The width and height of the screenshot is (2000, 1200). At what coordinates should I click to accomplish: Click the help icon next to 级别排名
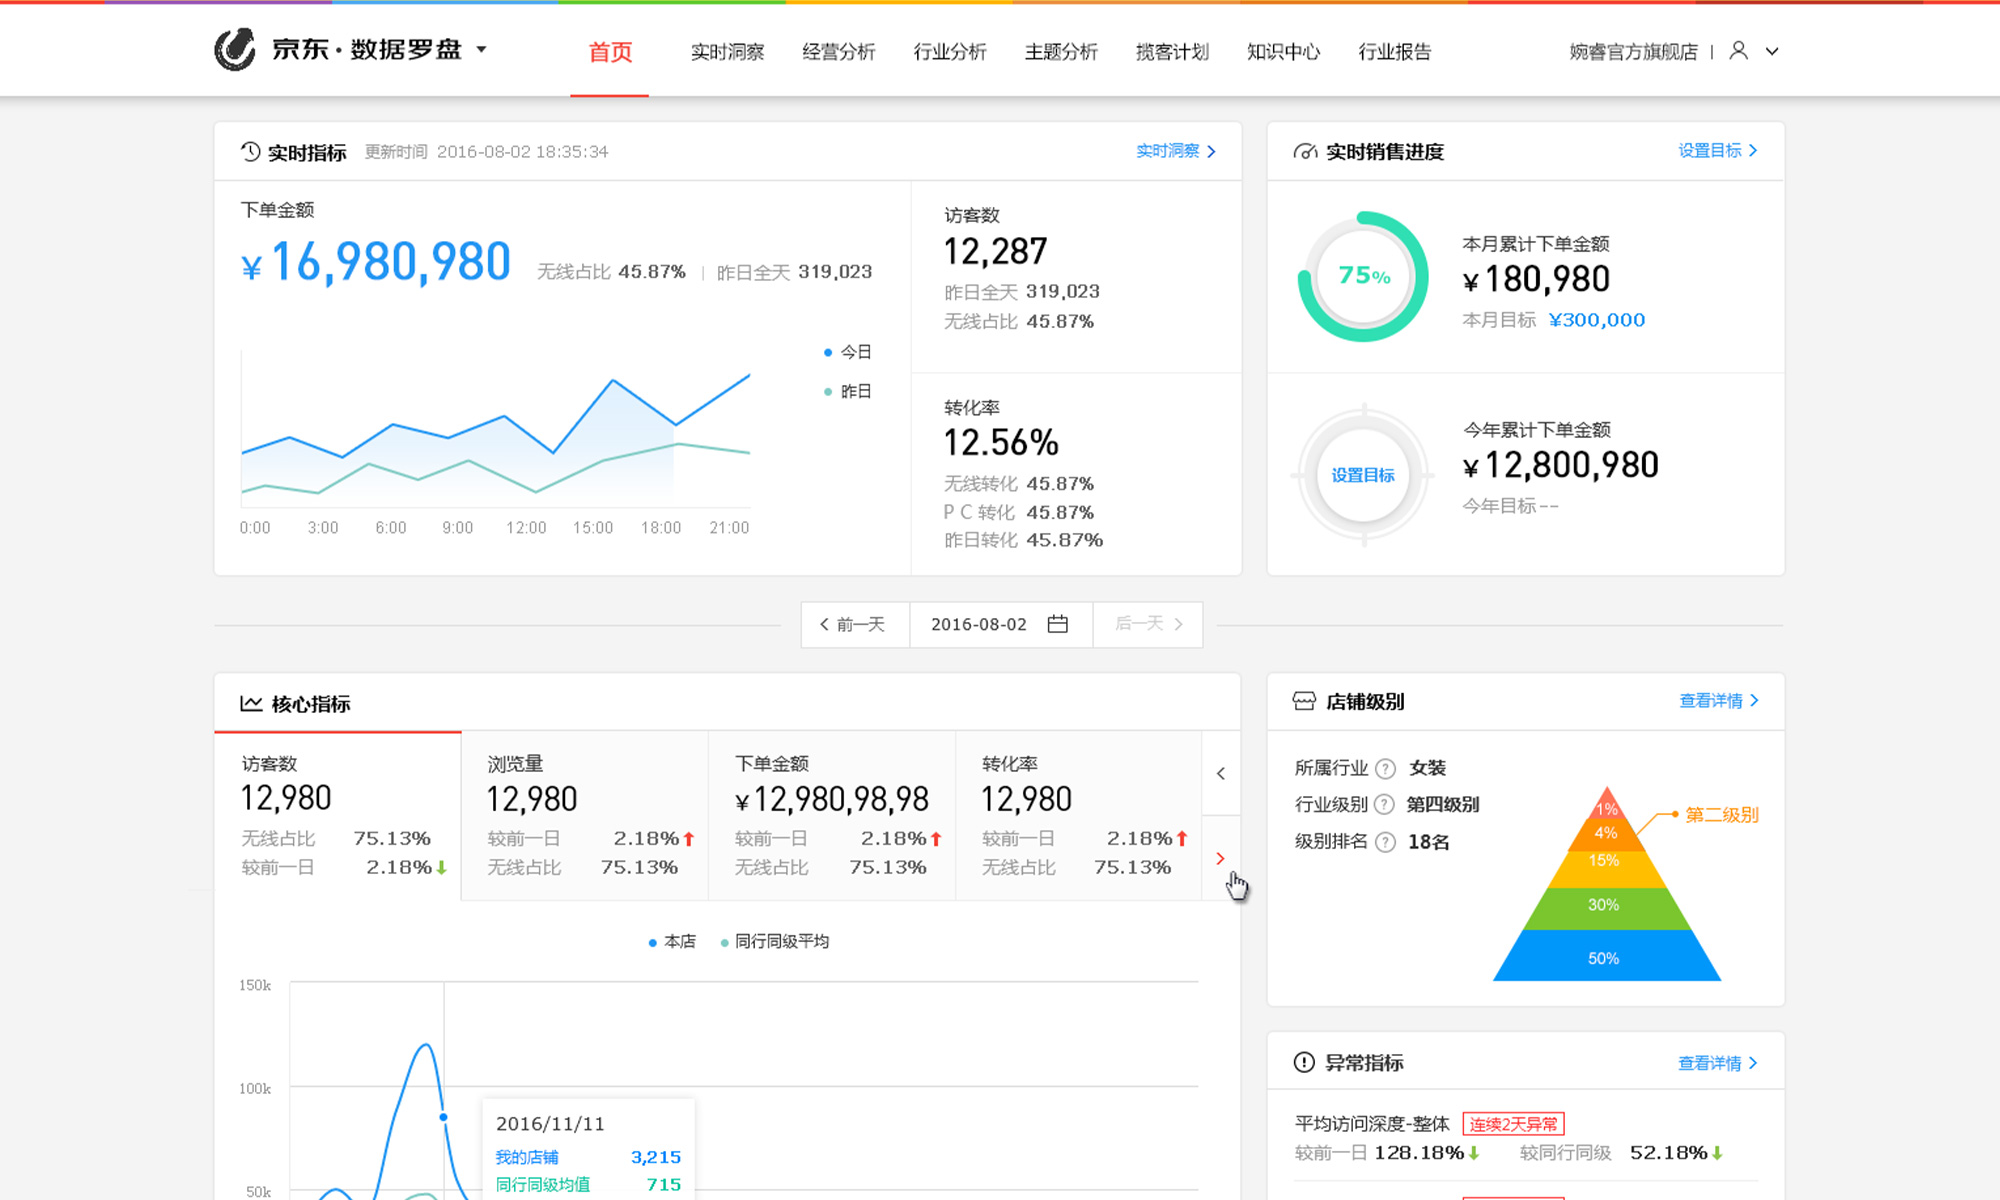[1385, 842]
